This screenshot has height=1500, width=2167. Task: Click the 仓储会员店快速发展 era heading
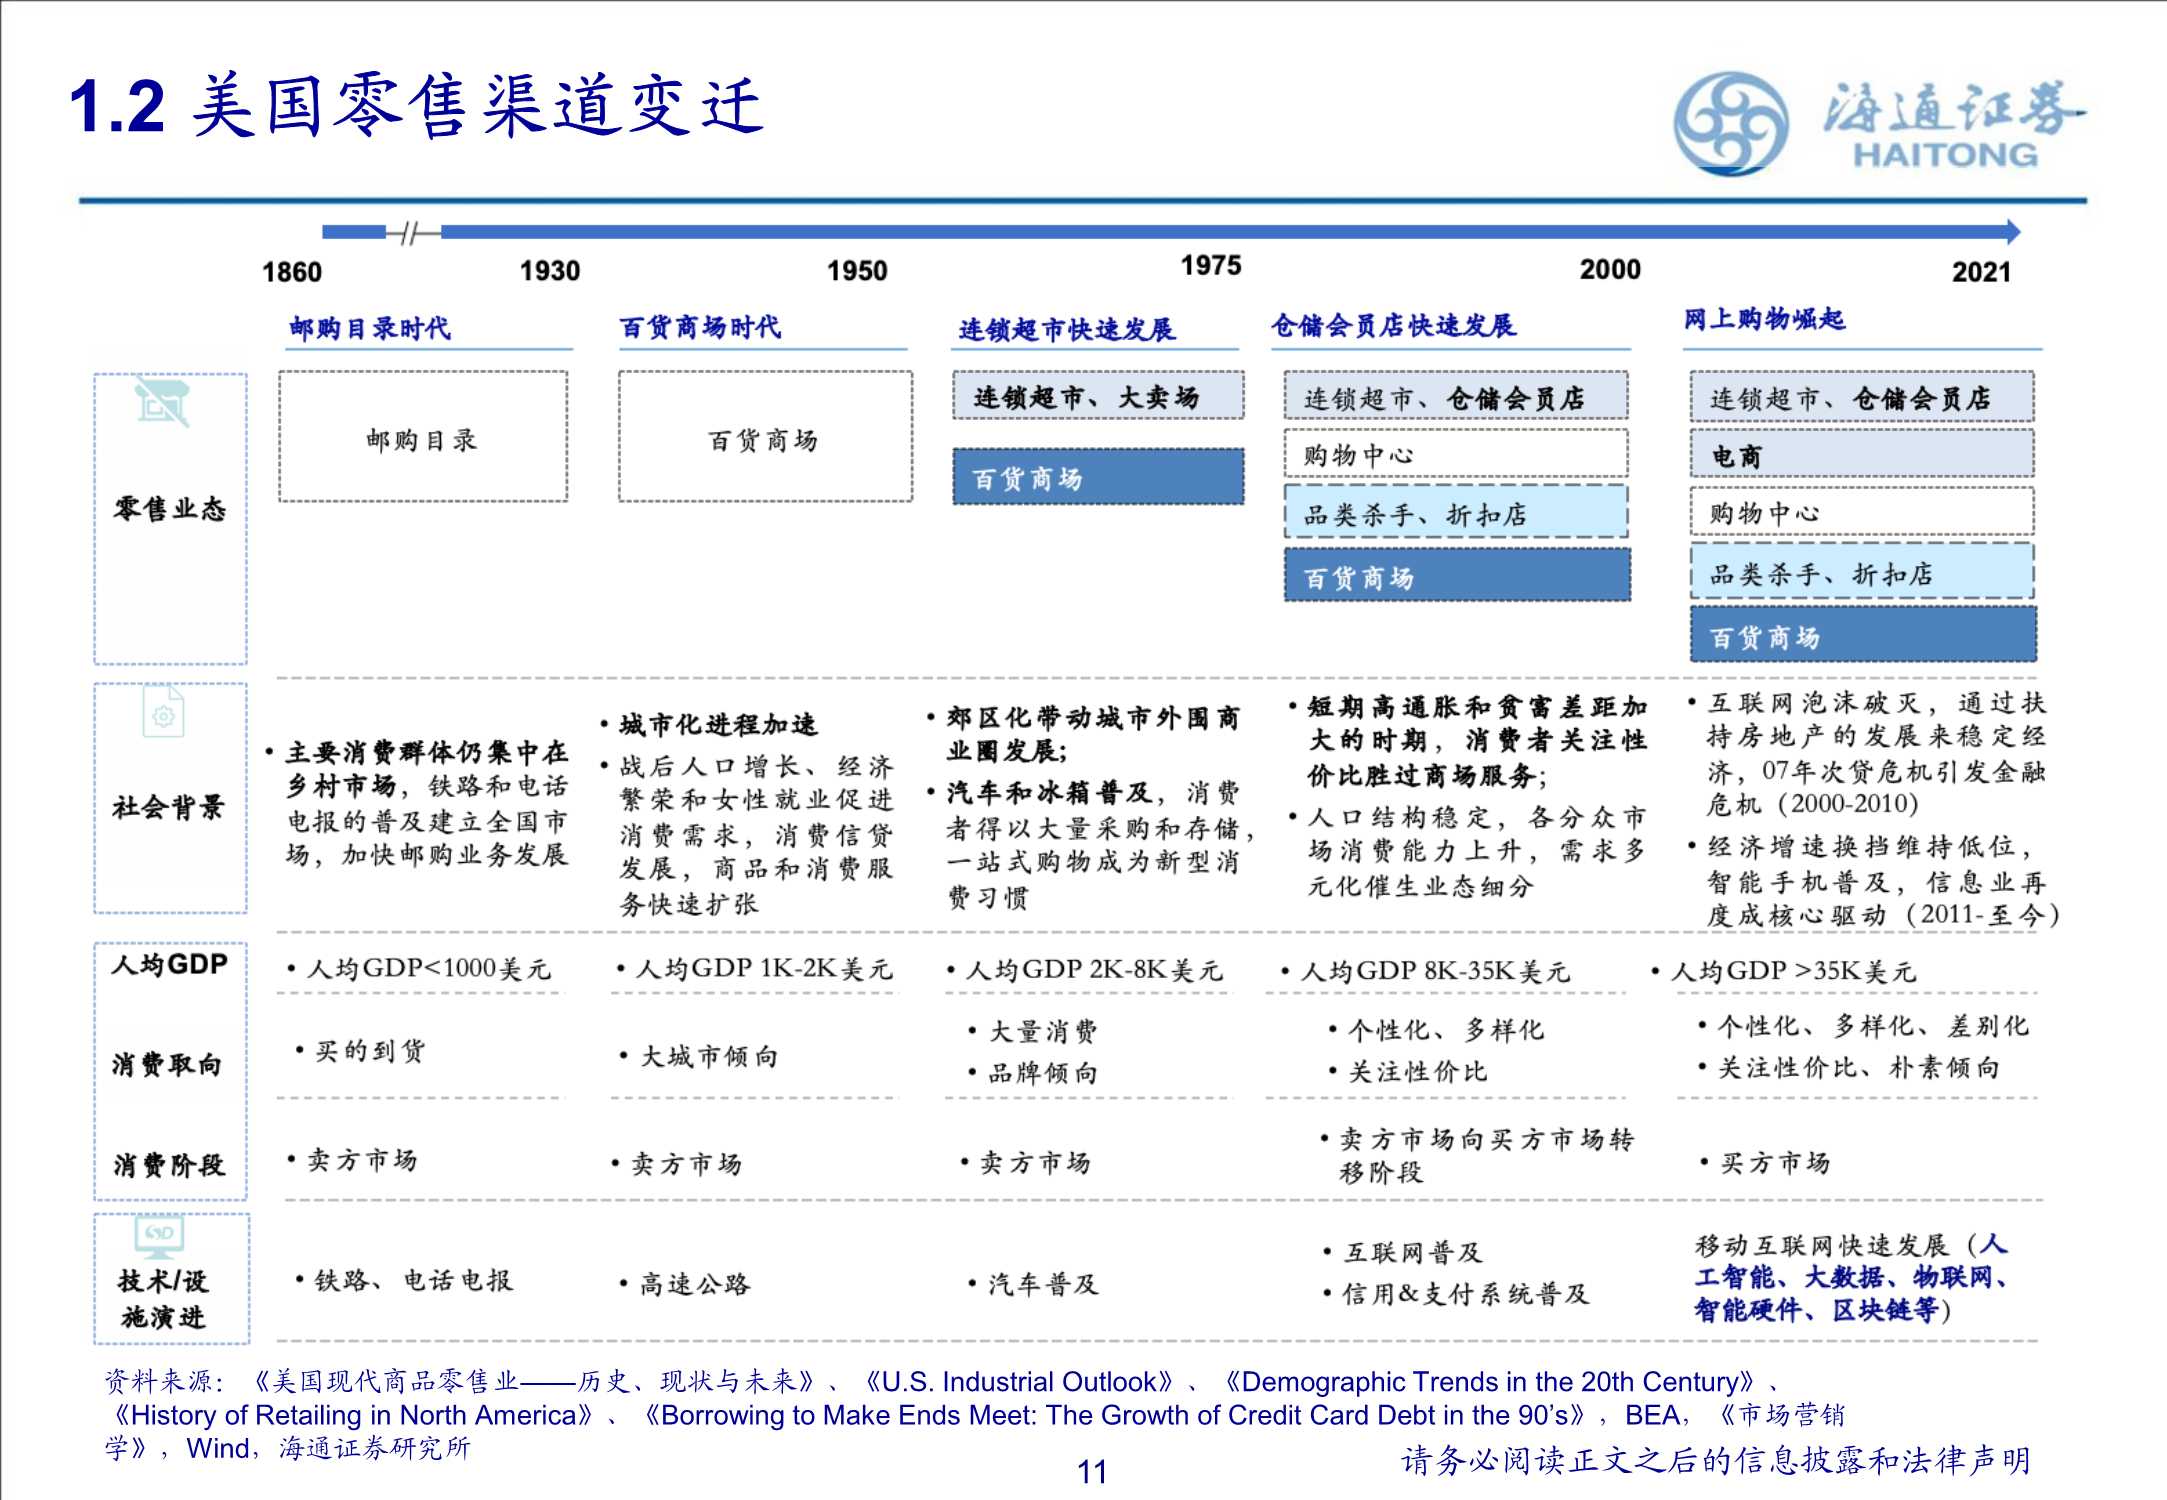pos(1394,325)
